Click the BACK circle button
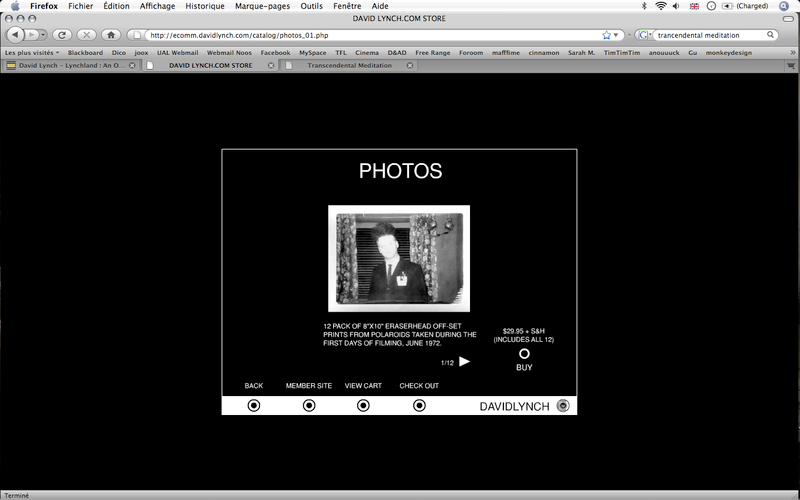This screenshot has width=800, height=500. (254, 406)
